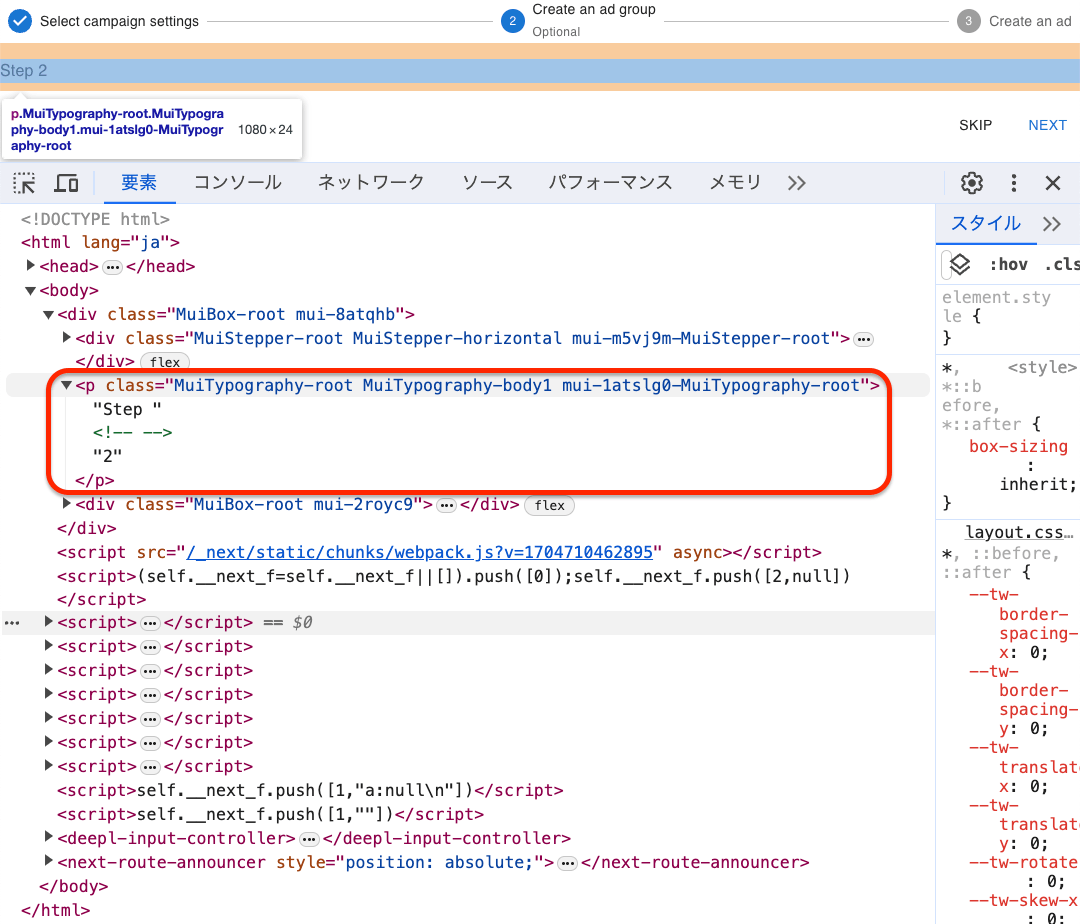Select the html lang="ja" element line

pyautogui.click(x=100, y=242)
